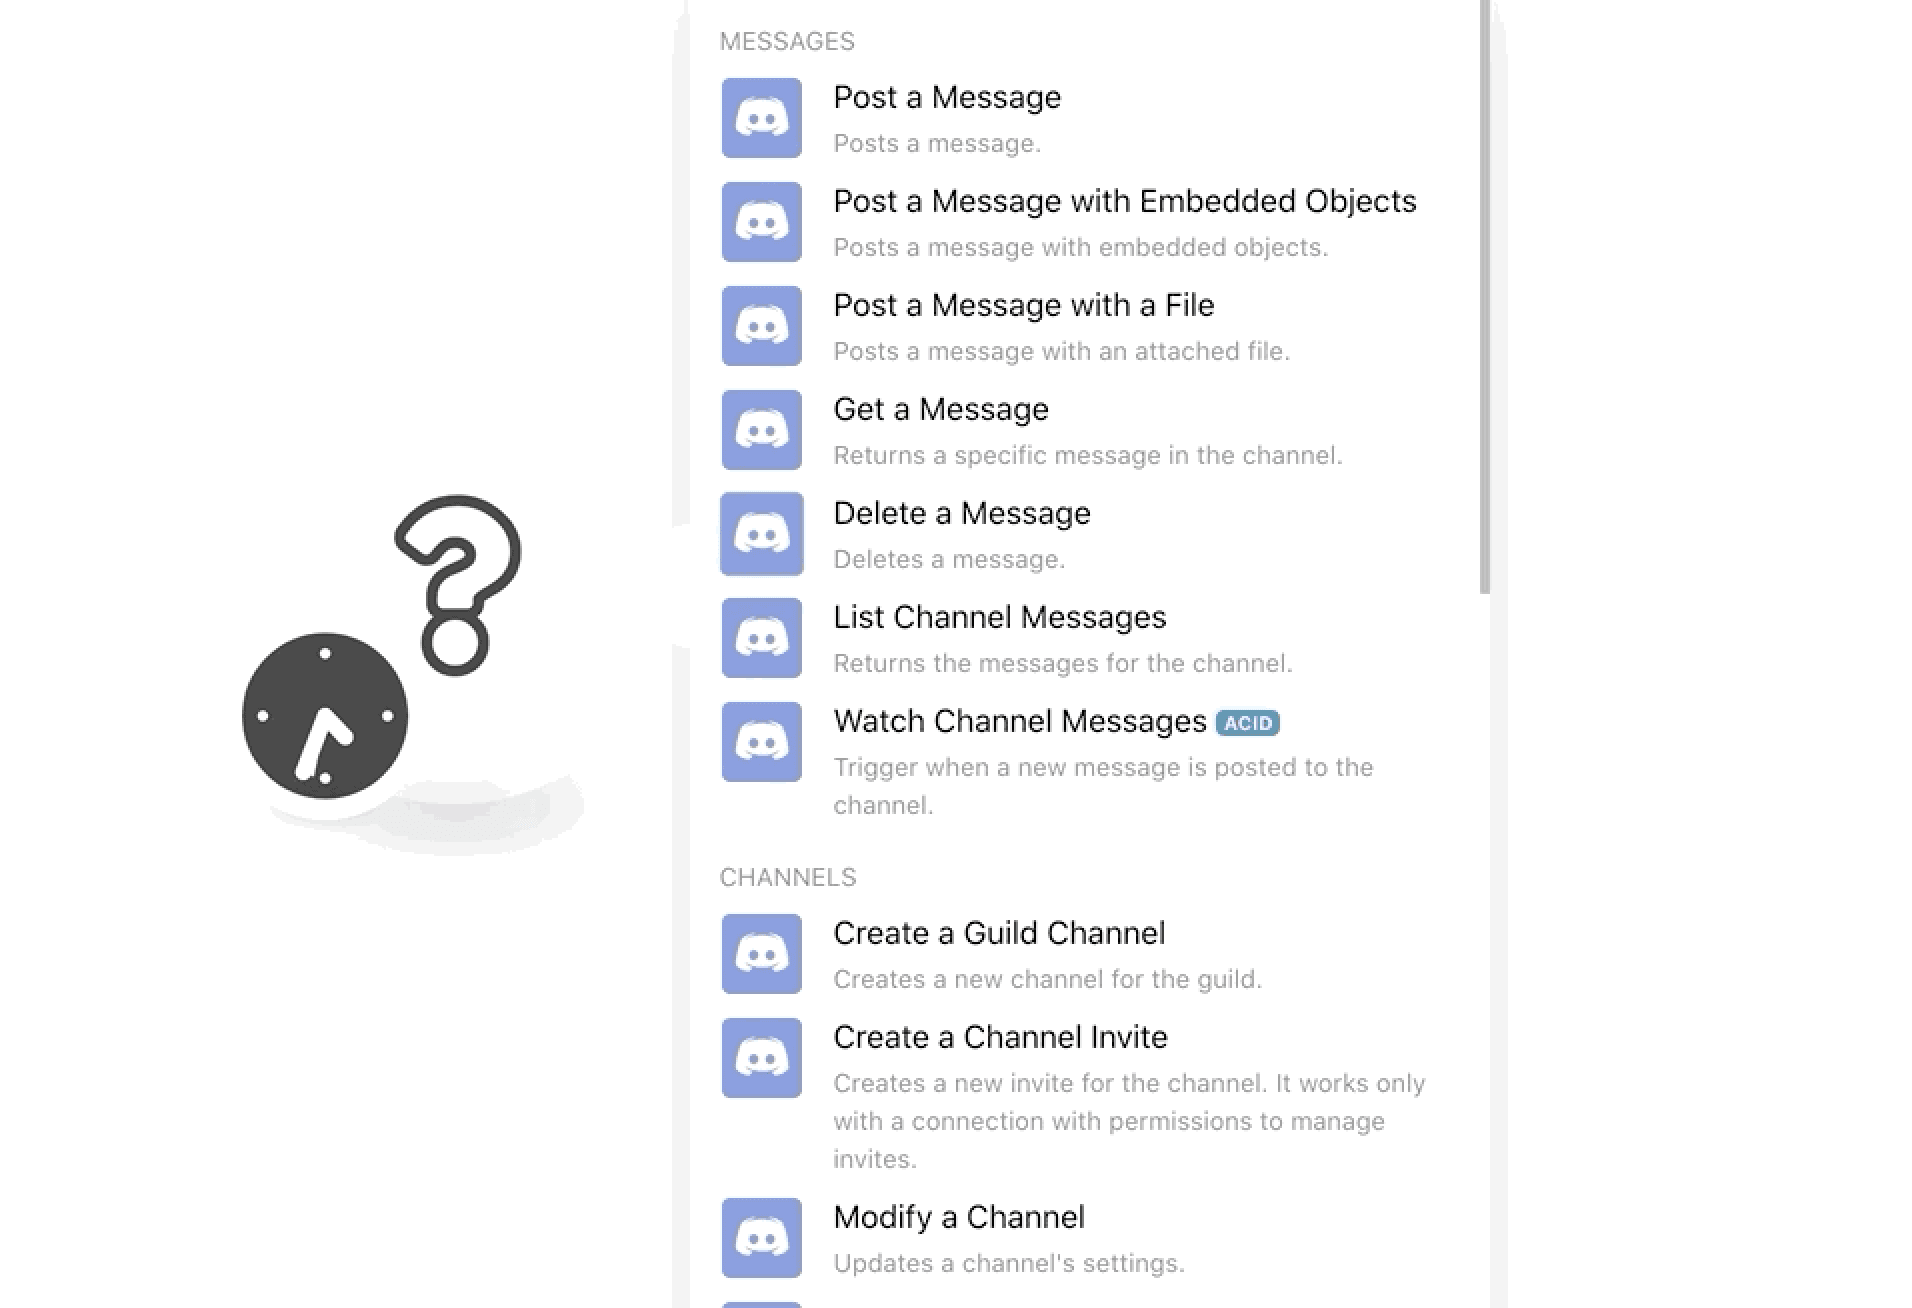Click the Discord icon beside Watch Channel Messages
The height and width of the screenshot is (1308, 1912).
coord(761,741)
